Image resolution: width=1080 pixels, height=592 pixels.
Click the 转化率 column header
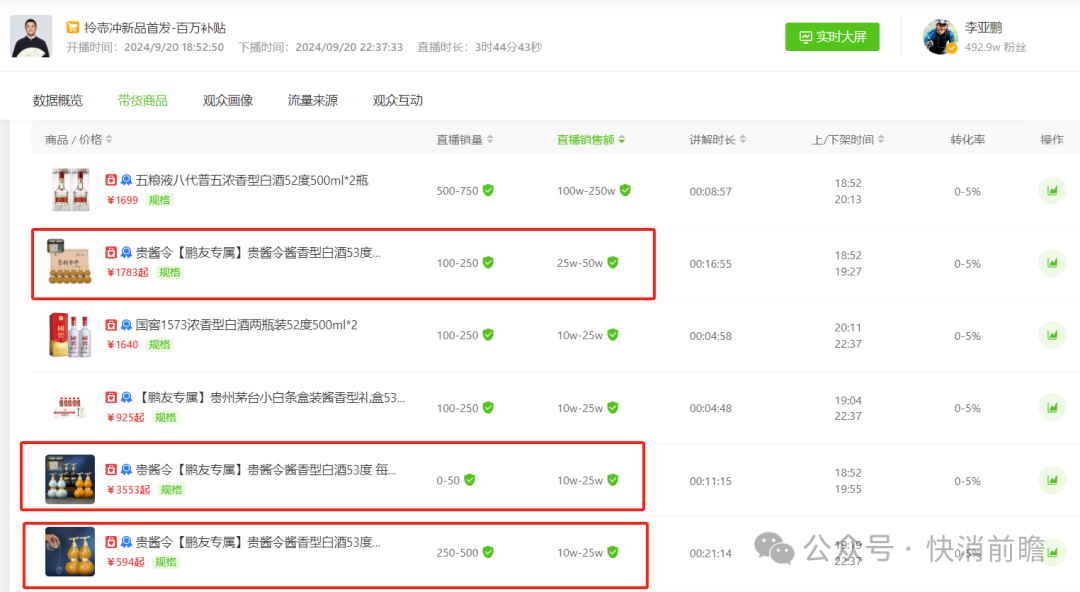coord(967,139)
